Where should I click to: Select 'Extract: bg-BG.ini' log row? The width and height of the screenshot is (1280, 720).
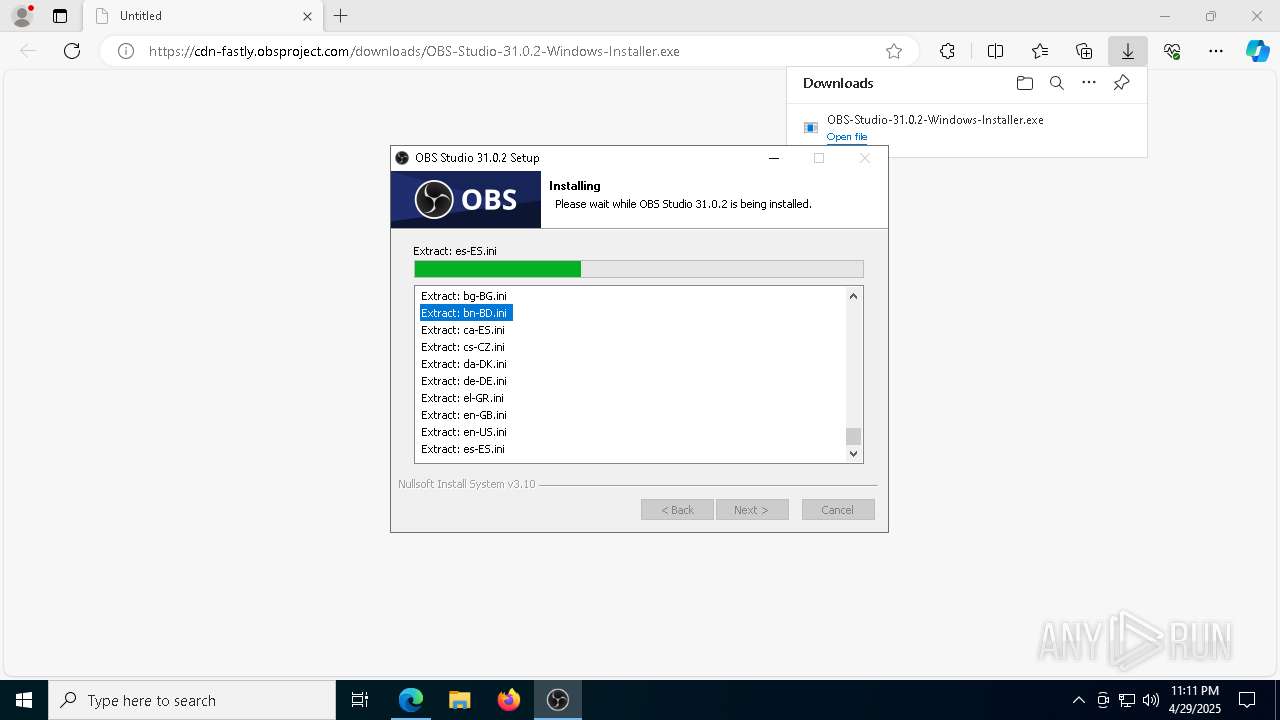coord(464,296)
